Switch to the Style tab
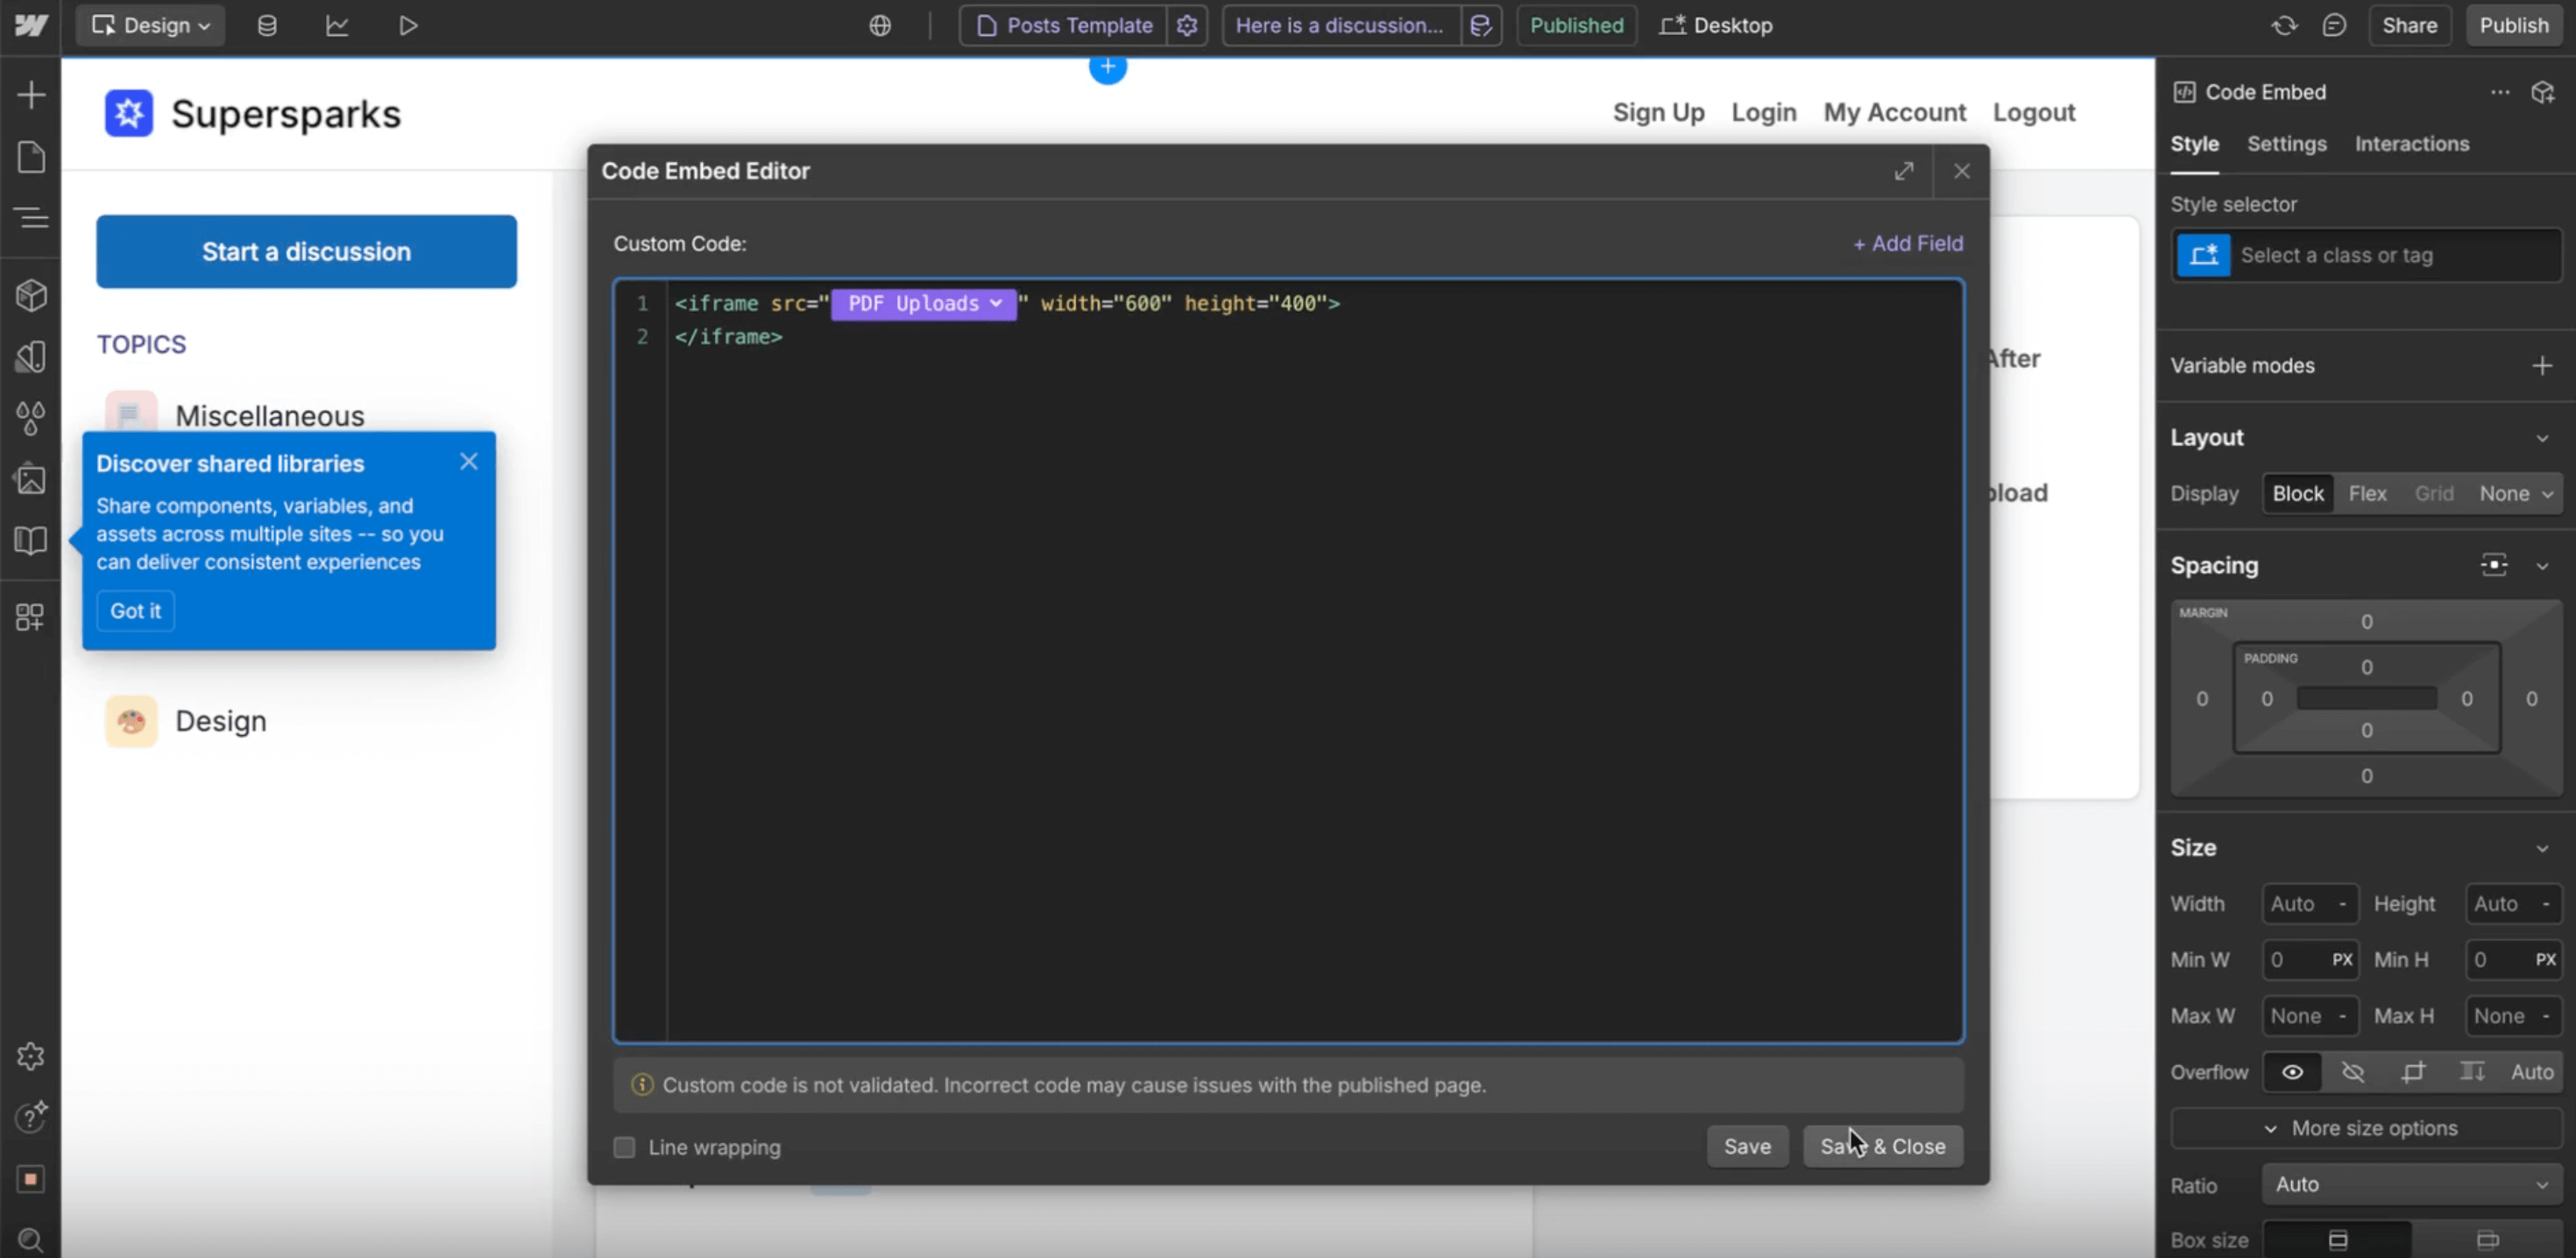The width and height of the screenshot is (2576, 1258). click(2194, 144)
